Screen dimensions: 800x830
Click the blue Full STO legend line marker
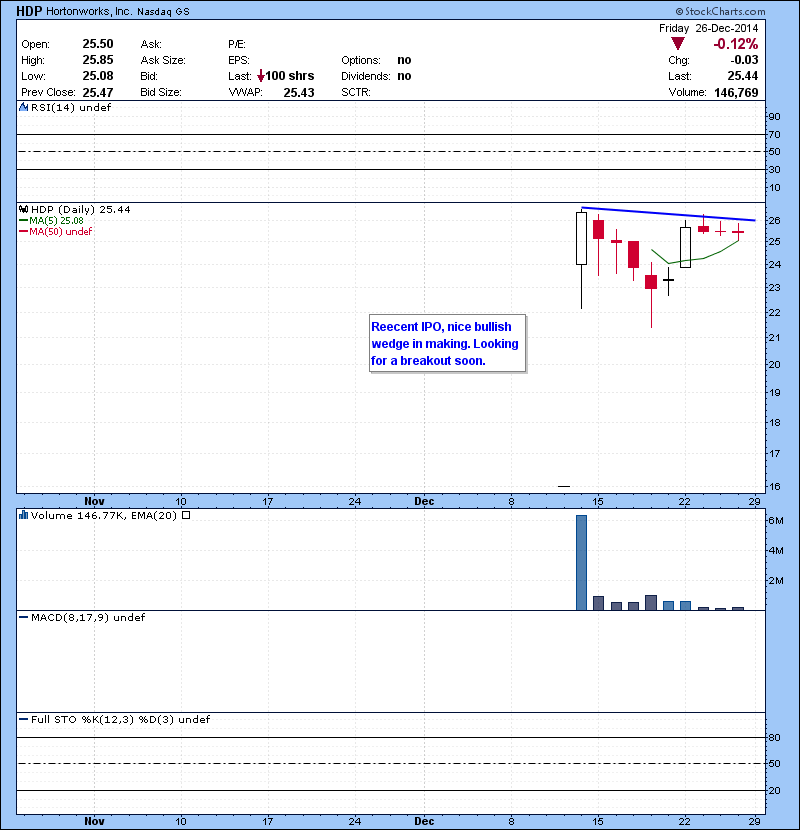pos(23,719)
